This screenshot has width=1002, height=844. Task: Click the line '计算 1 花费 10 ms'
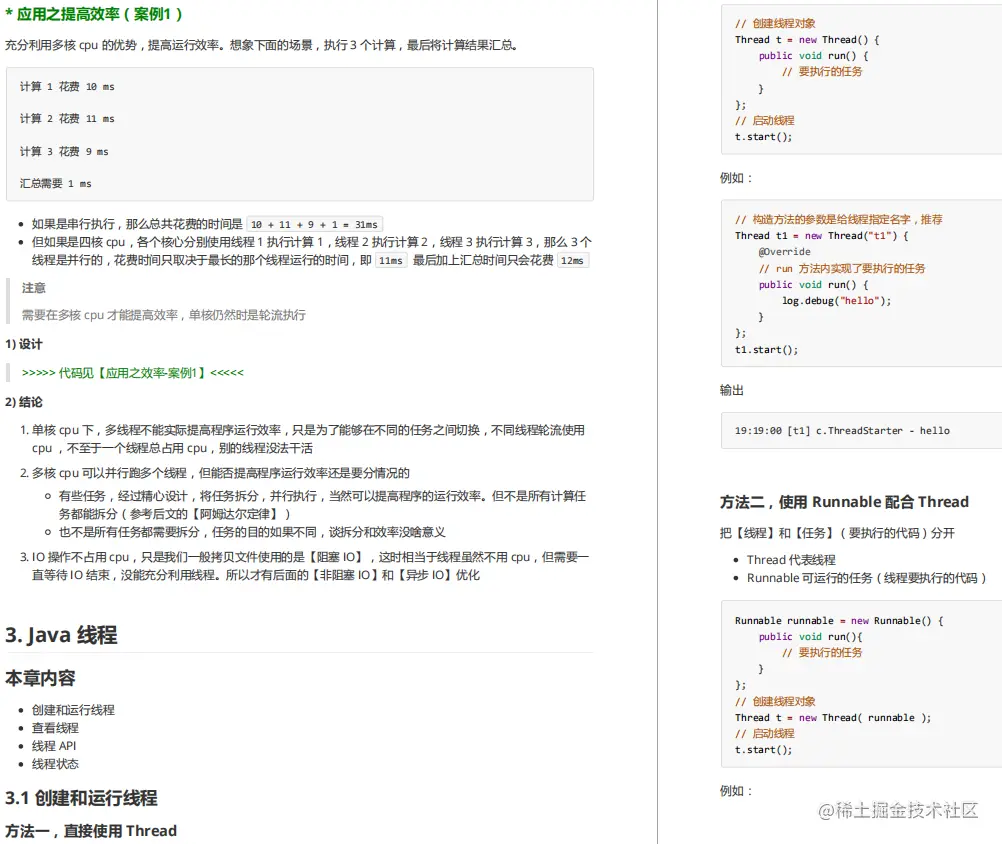67,86
